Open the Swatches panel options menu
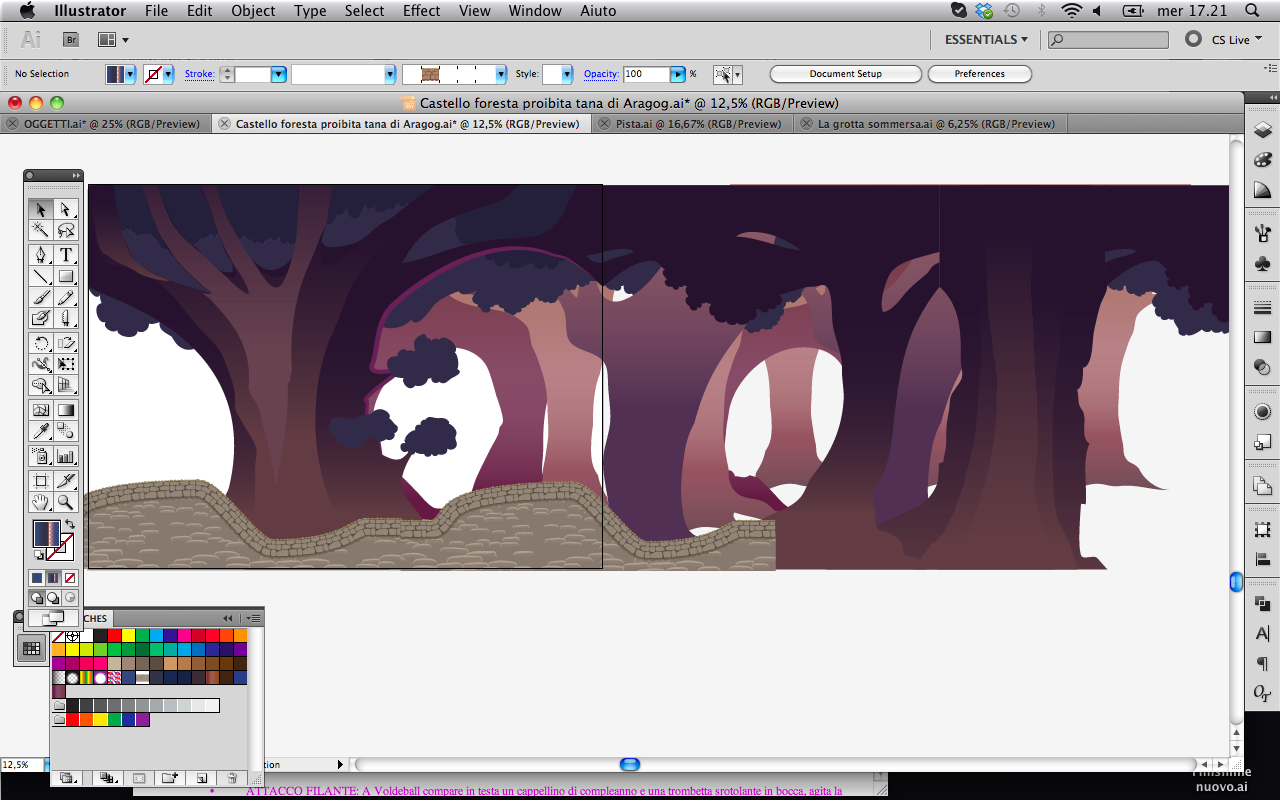Image resolution: width=1280 pixels, height=800 pixels. (x=253, y=618)
